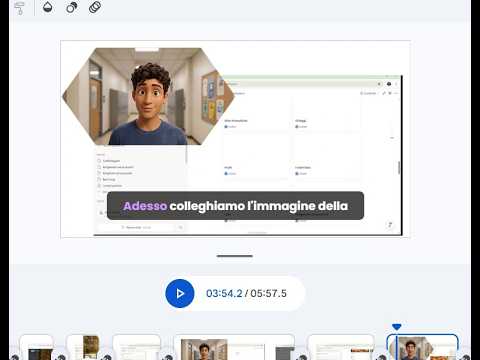Image resolution: width=480 pixels, height=360 pixels.
Task: Click the total duration 05:57.5
Action: point(268,293)
